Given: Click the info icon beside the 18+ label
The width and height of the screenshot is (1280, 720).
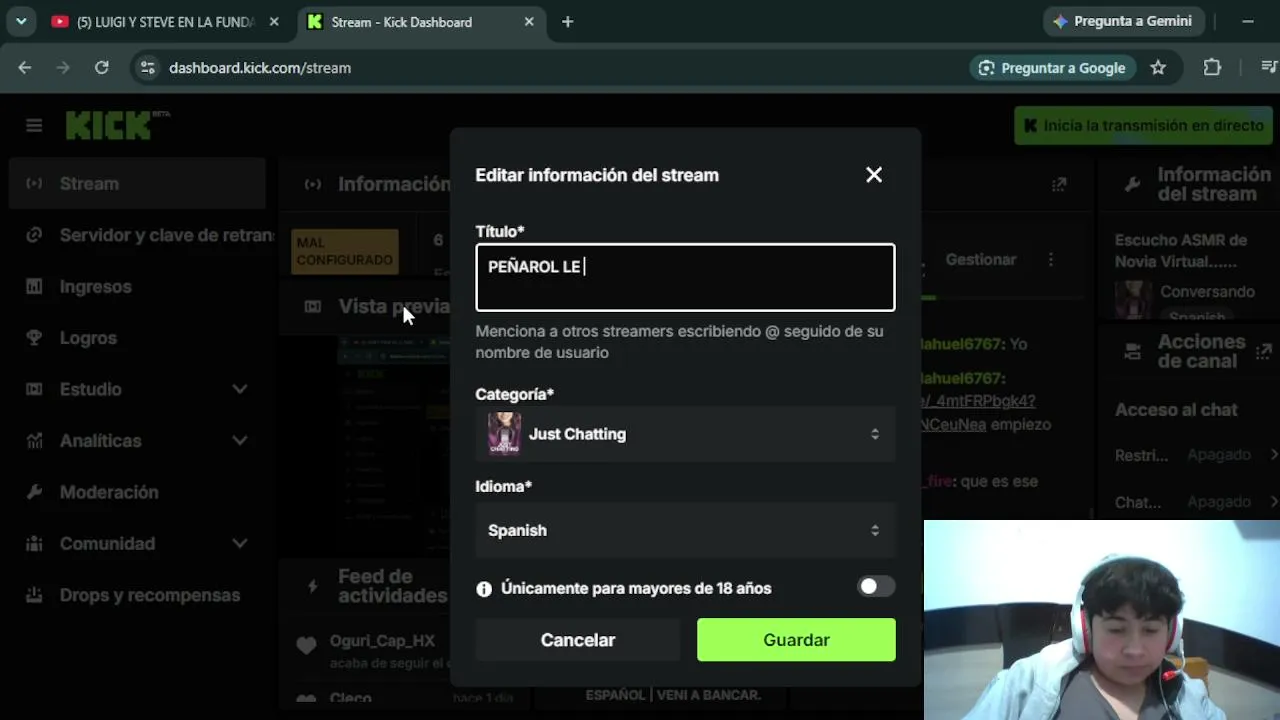Looking at the screenshot, I should pos(484,589).
